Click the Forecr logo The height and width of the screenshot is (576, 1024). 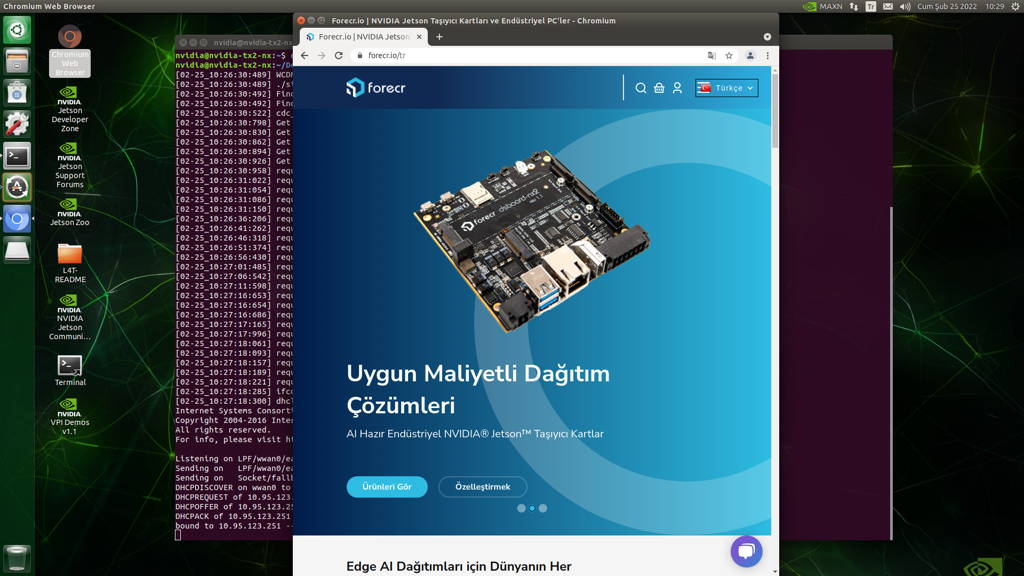[x=376, y=88]
